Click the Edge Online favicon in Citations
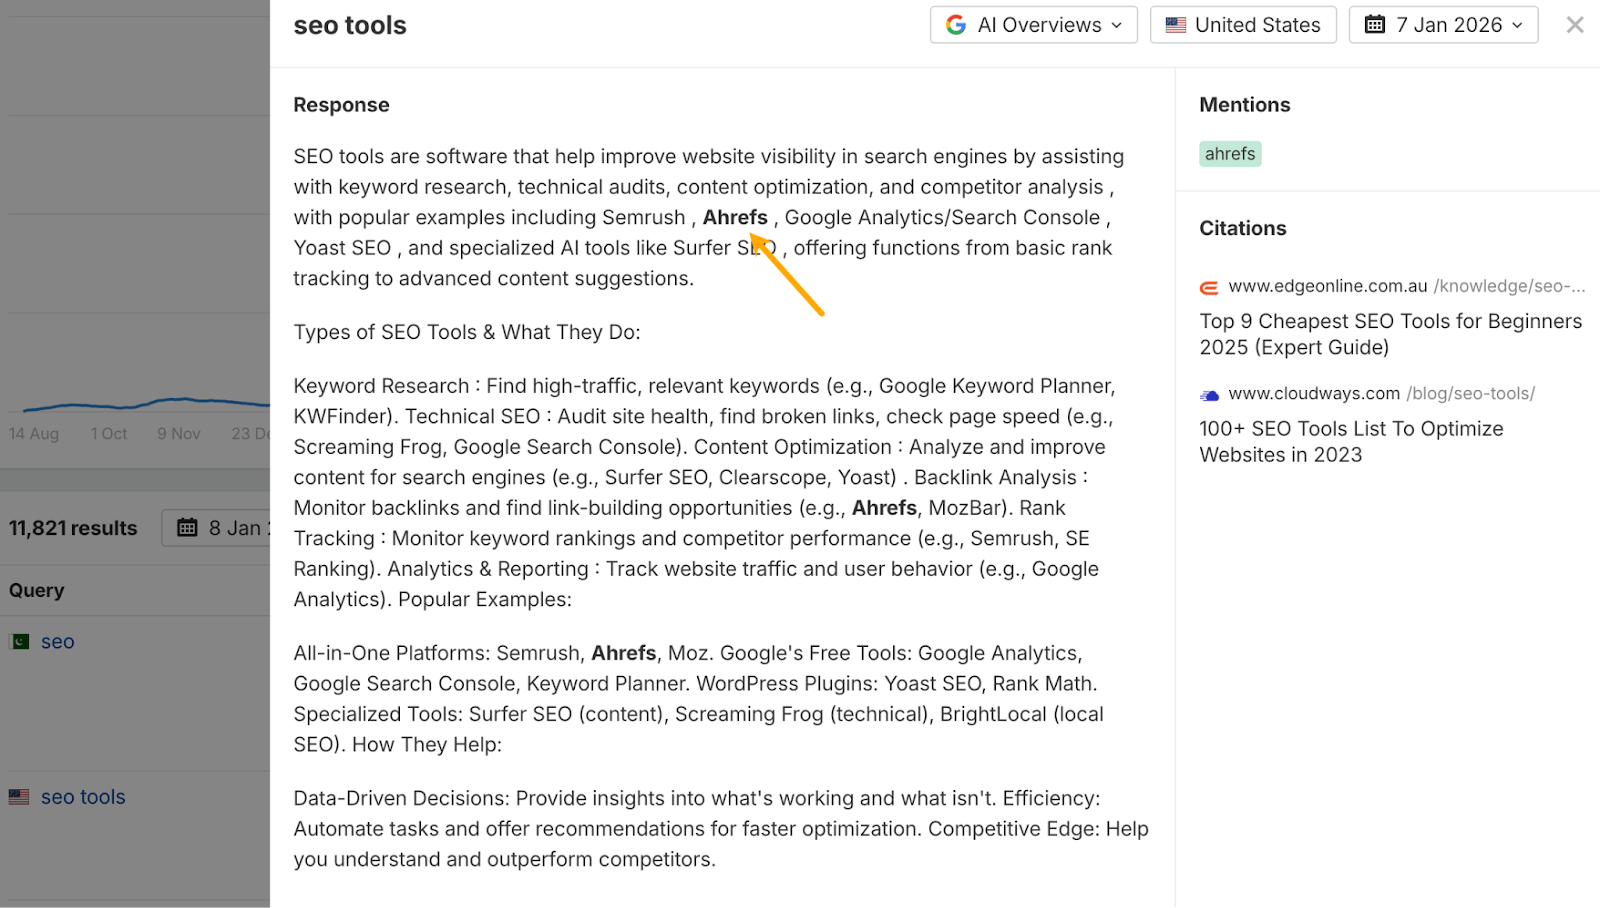Screen dimensions: 1600x908 click(1208, 287)
